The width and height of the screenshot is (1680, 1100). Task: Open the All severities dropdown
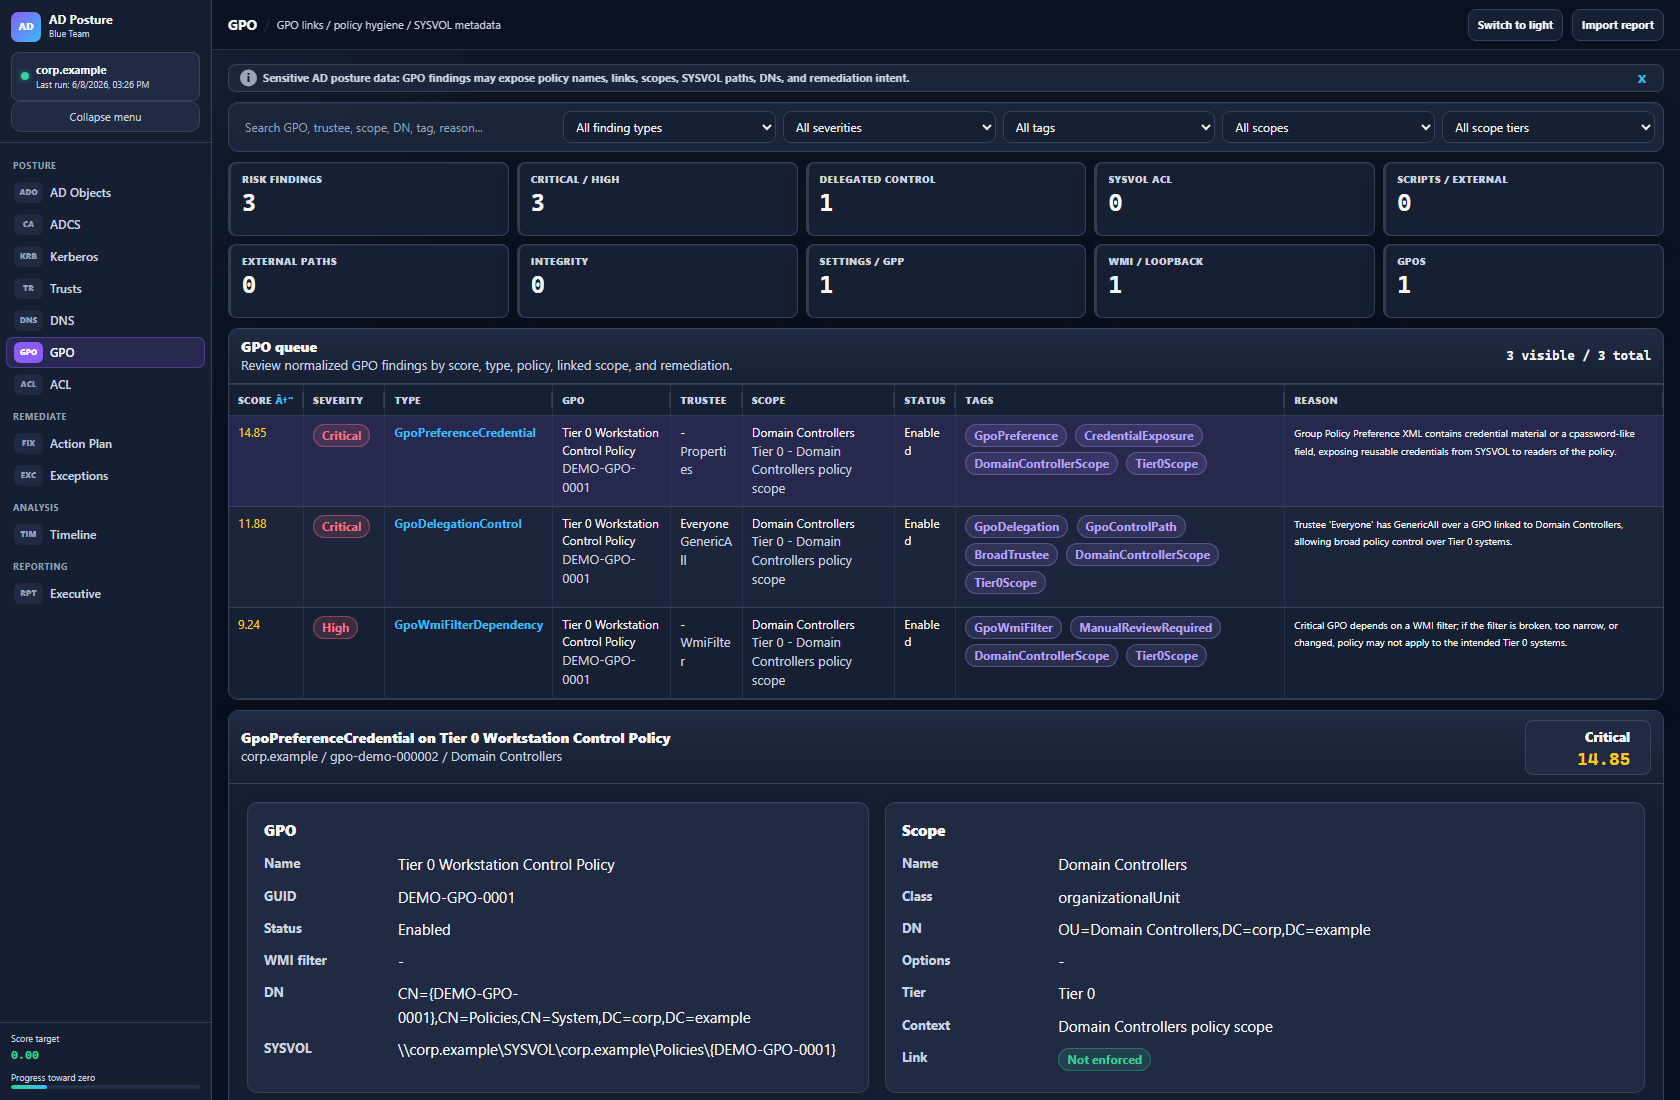tap(889, 127)
